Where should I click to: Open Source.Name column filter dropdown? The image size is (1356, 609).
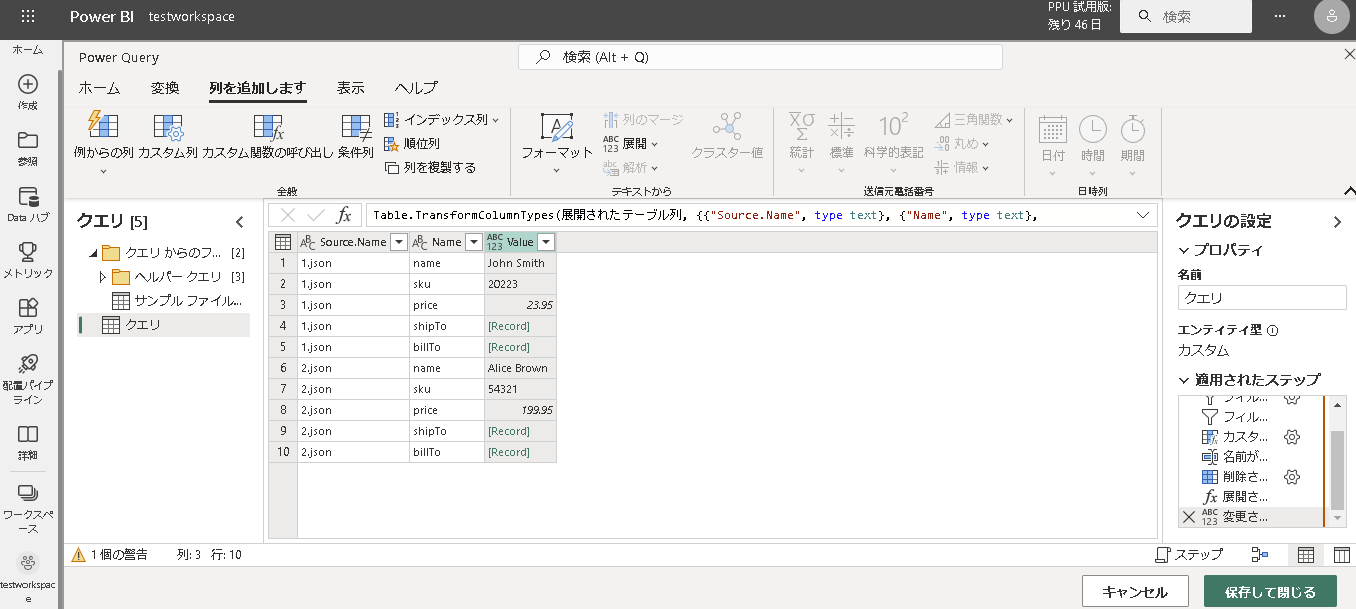tap(398, 242)
